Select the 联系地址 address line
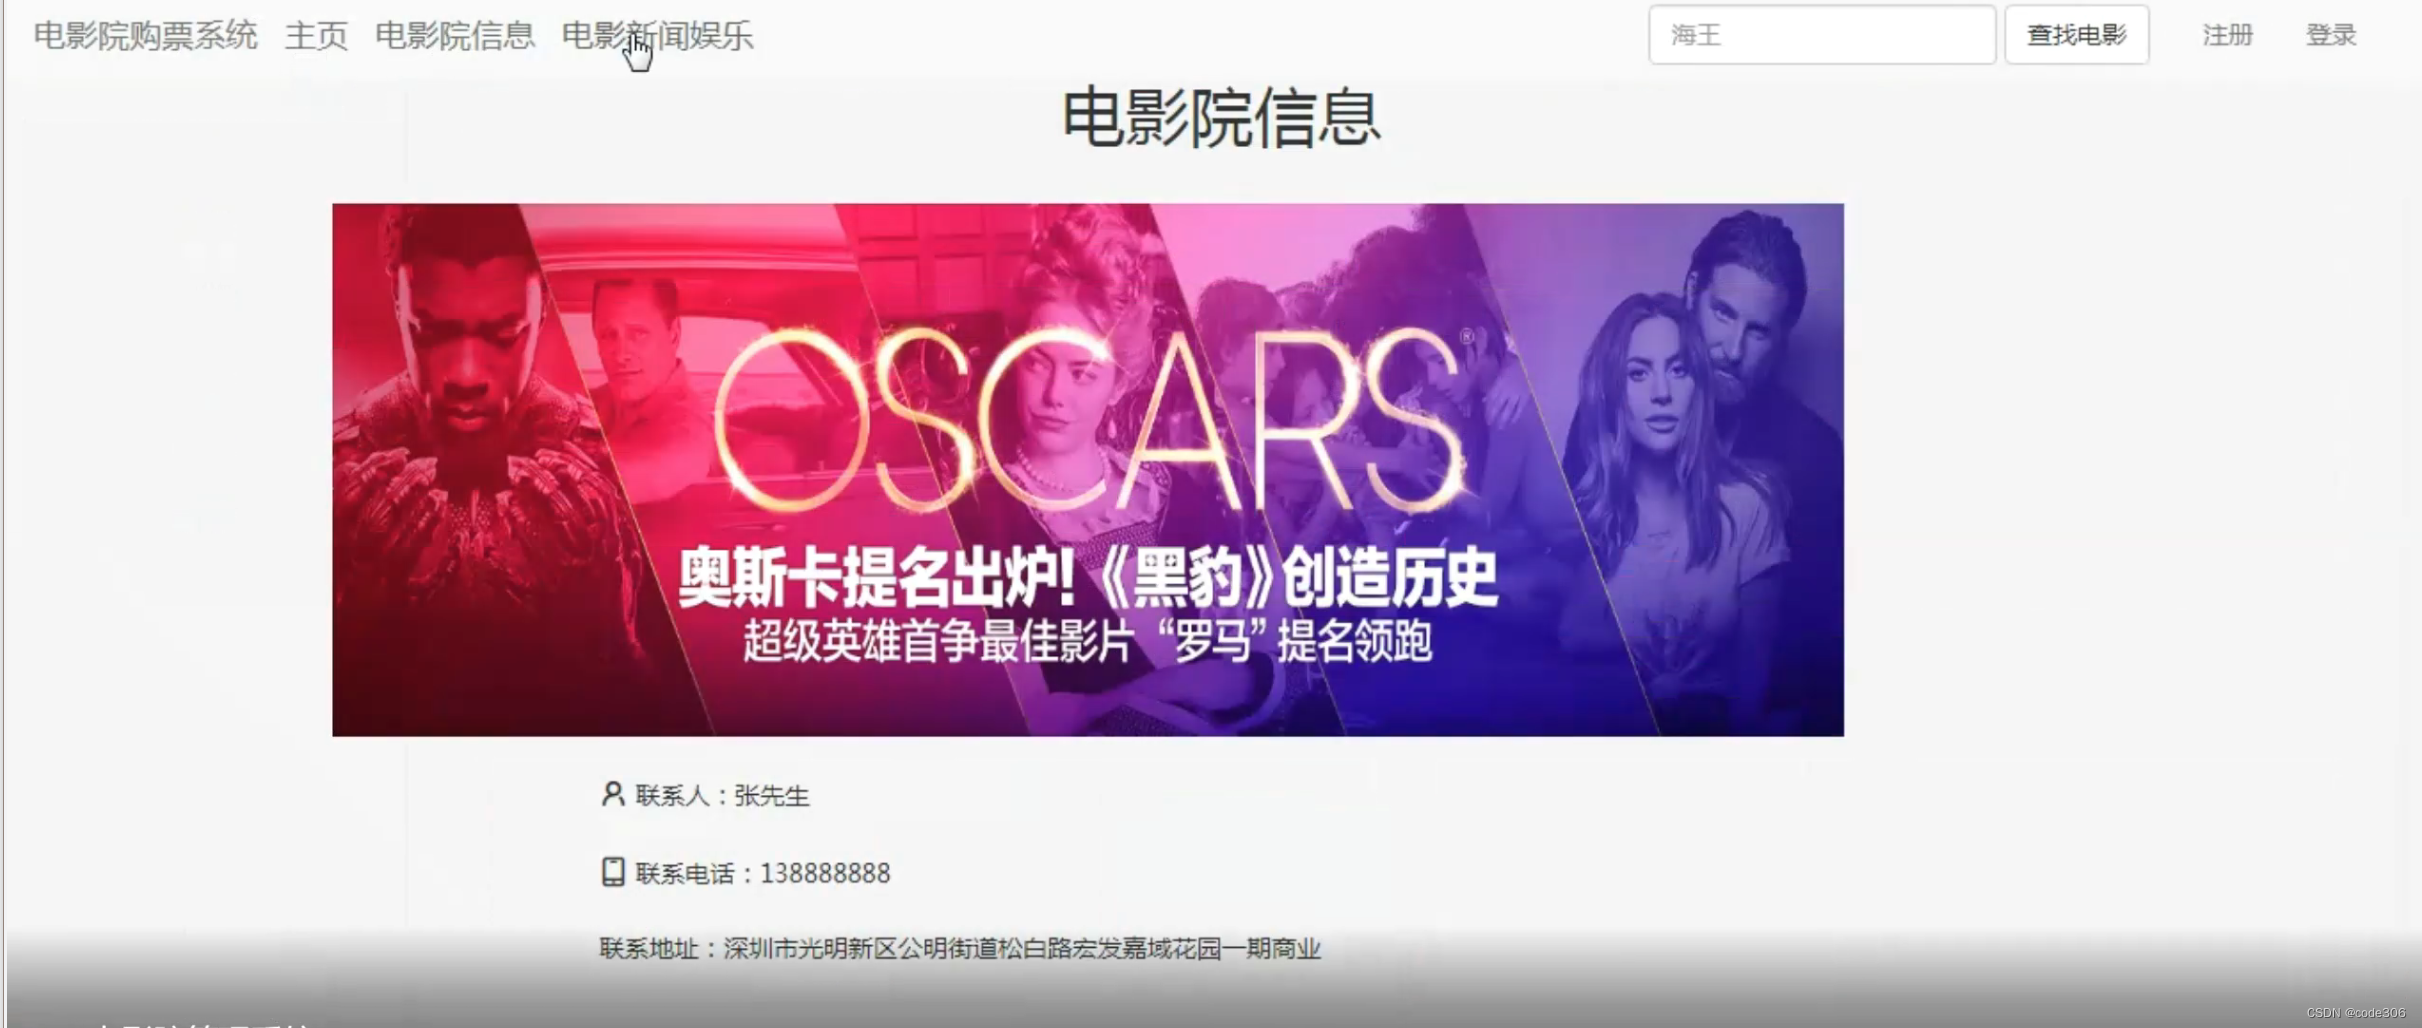The image size is (2422, 1028). coord(960,948)
